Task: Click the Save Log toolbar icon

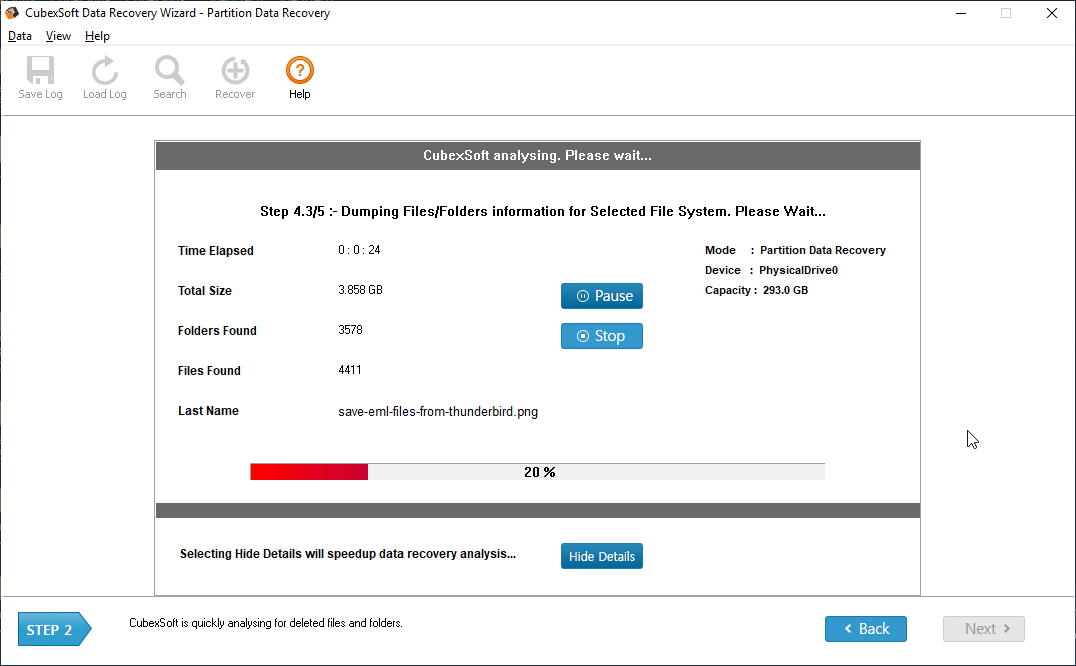Action: 40,78
